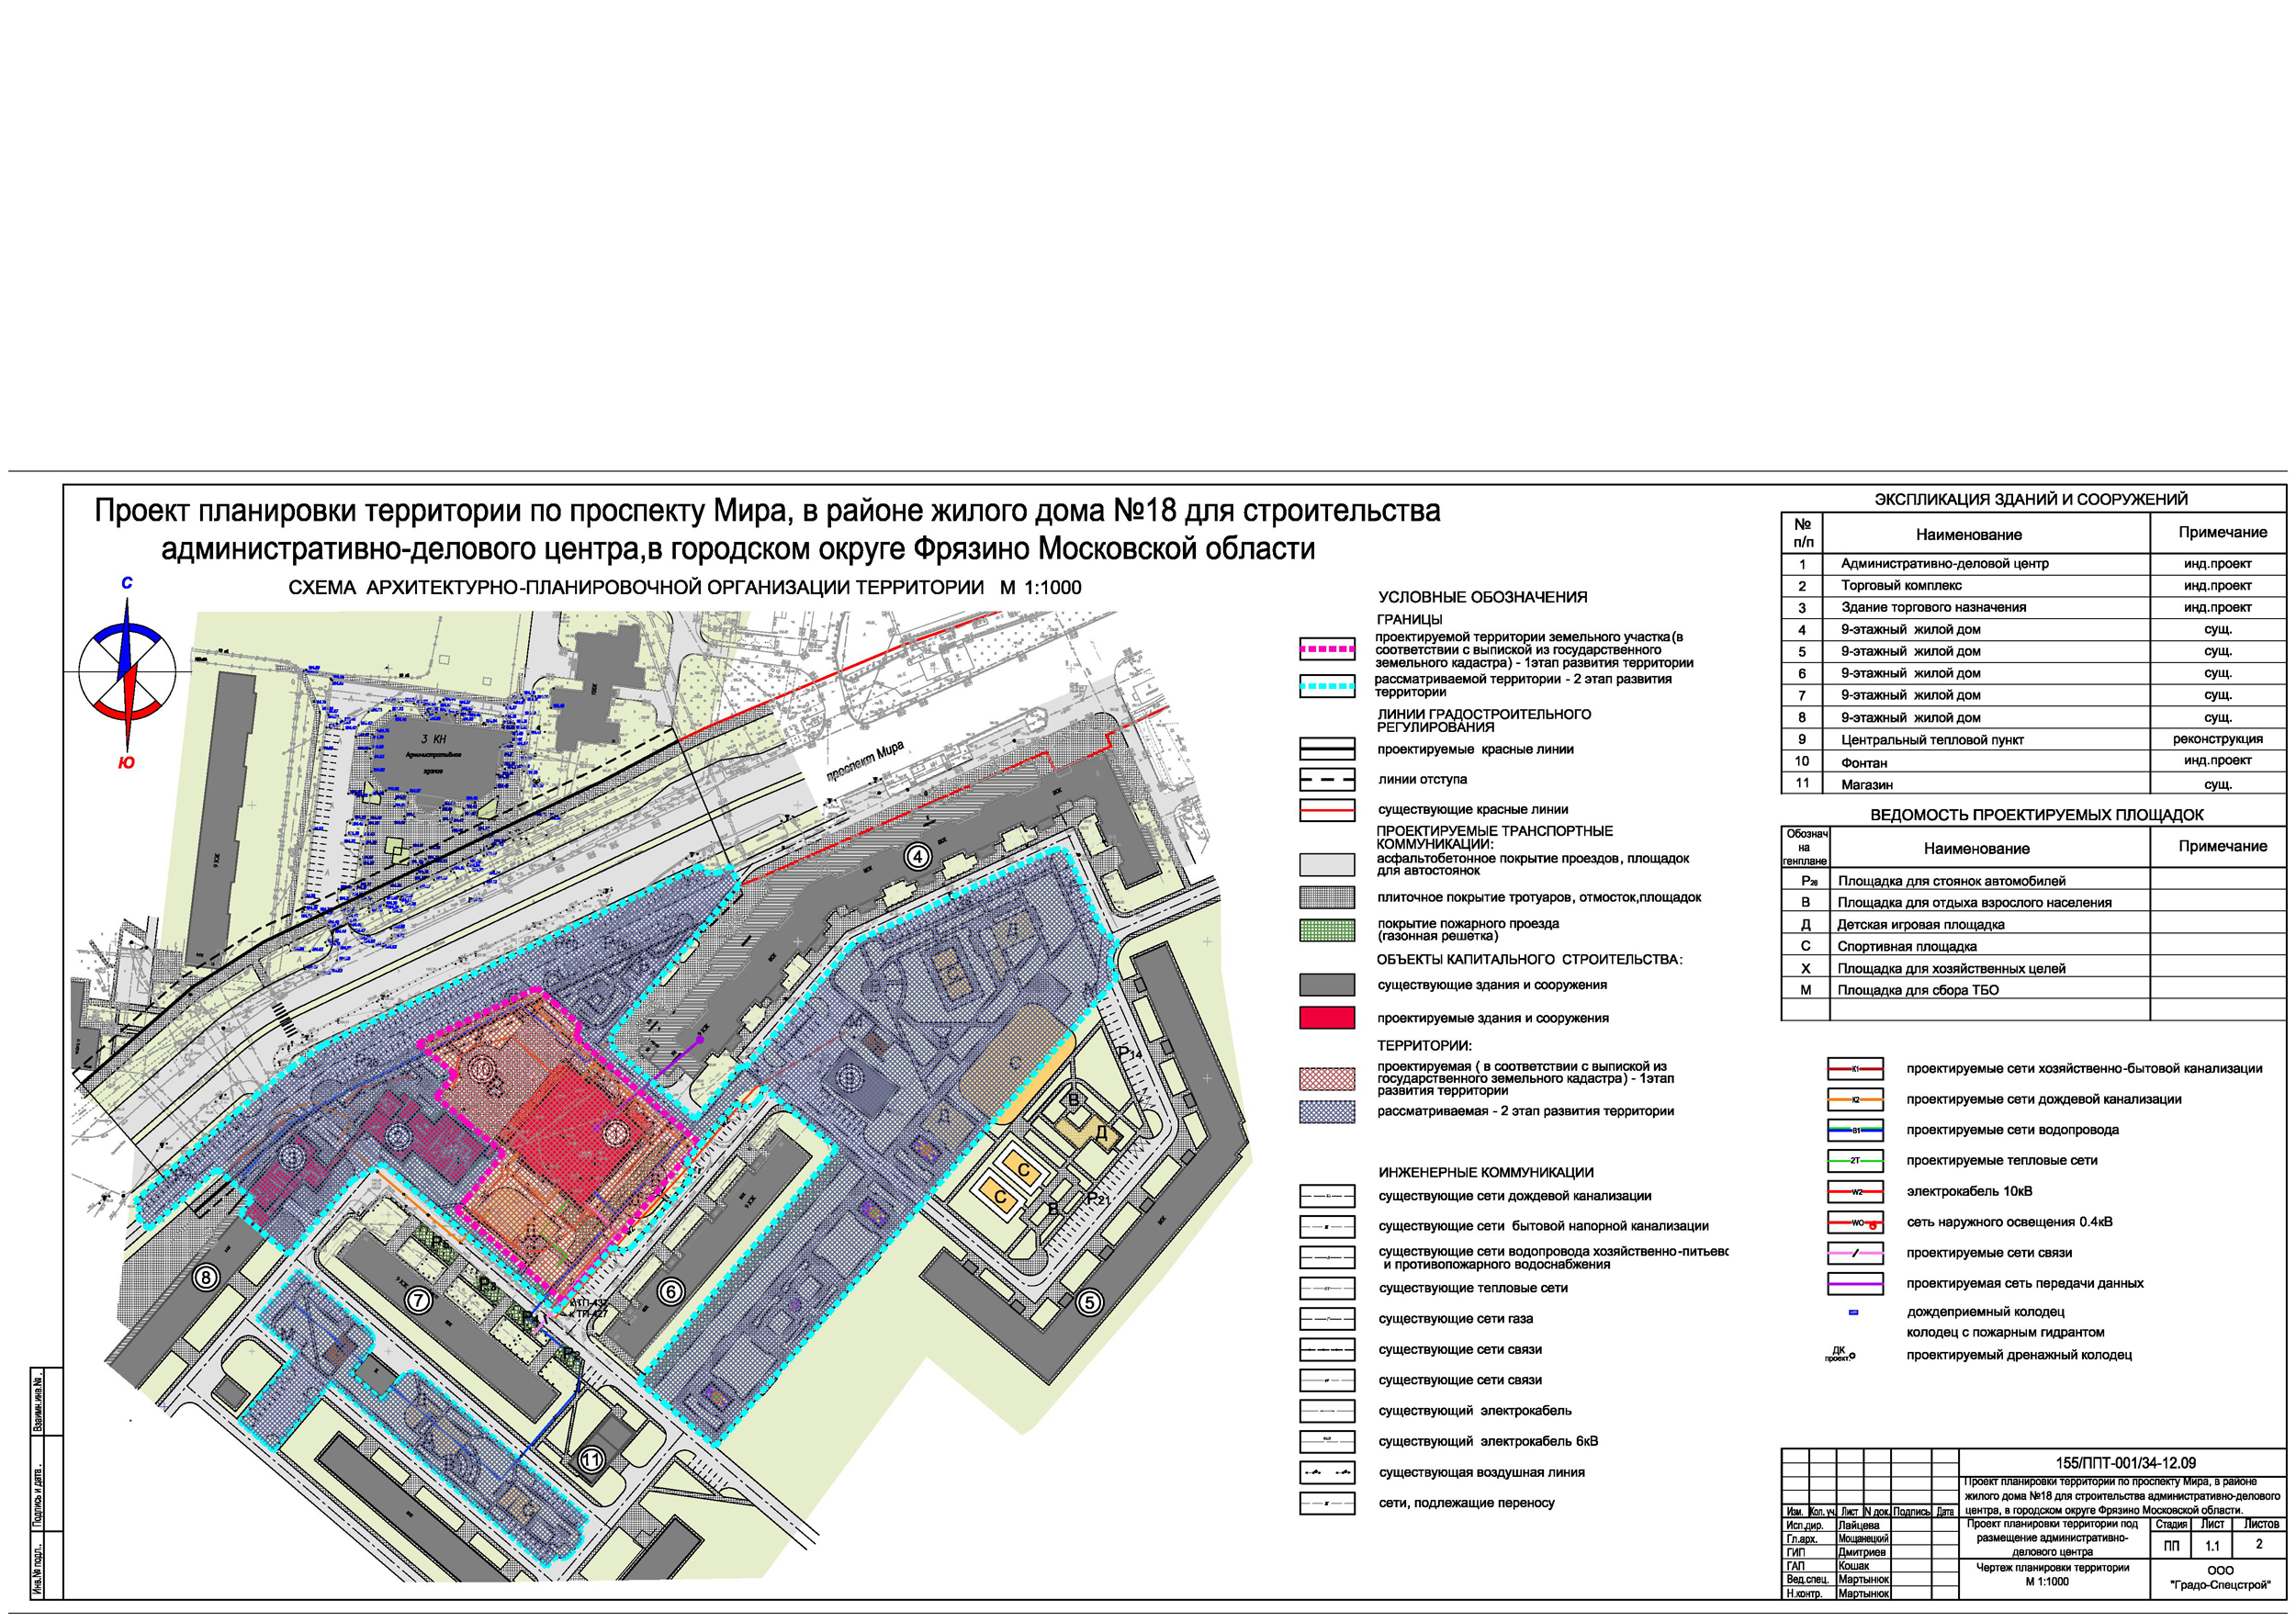Image resolution: width=2296 pixels, height=1622 pixels.
Task: Select circled marker 6 on the map
Action: (670, 1291)
